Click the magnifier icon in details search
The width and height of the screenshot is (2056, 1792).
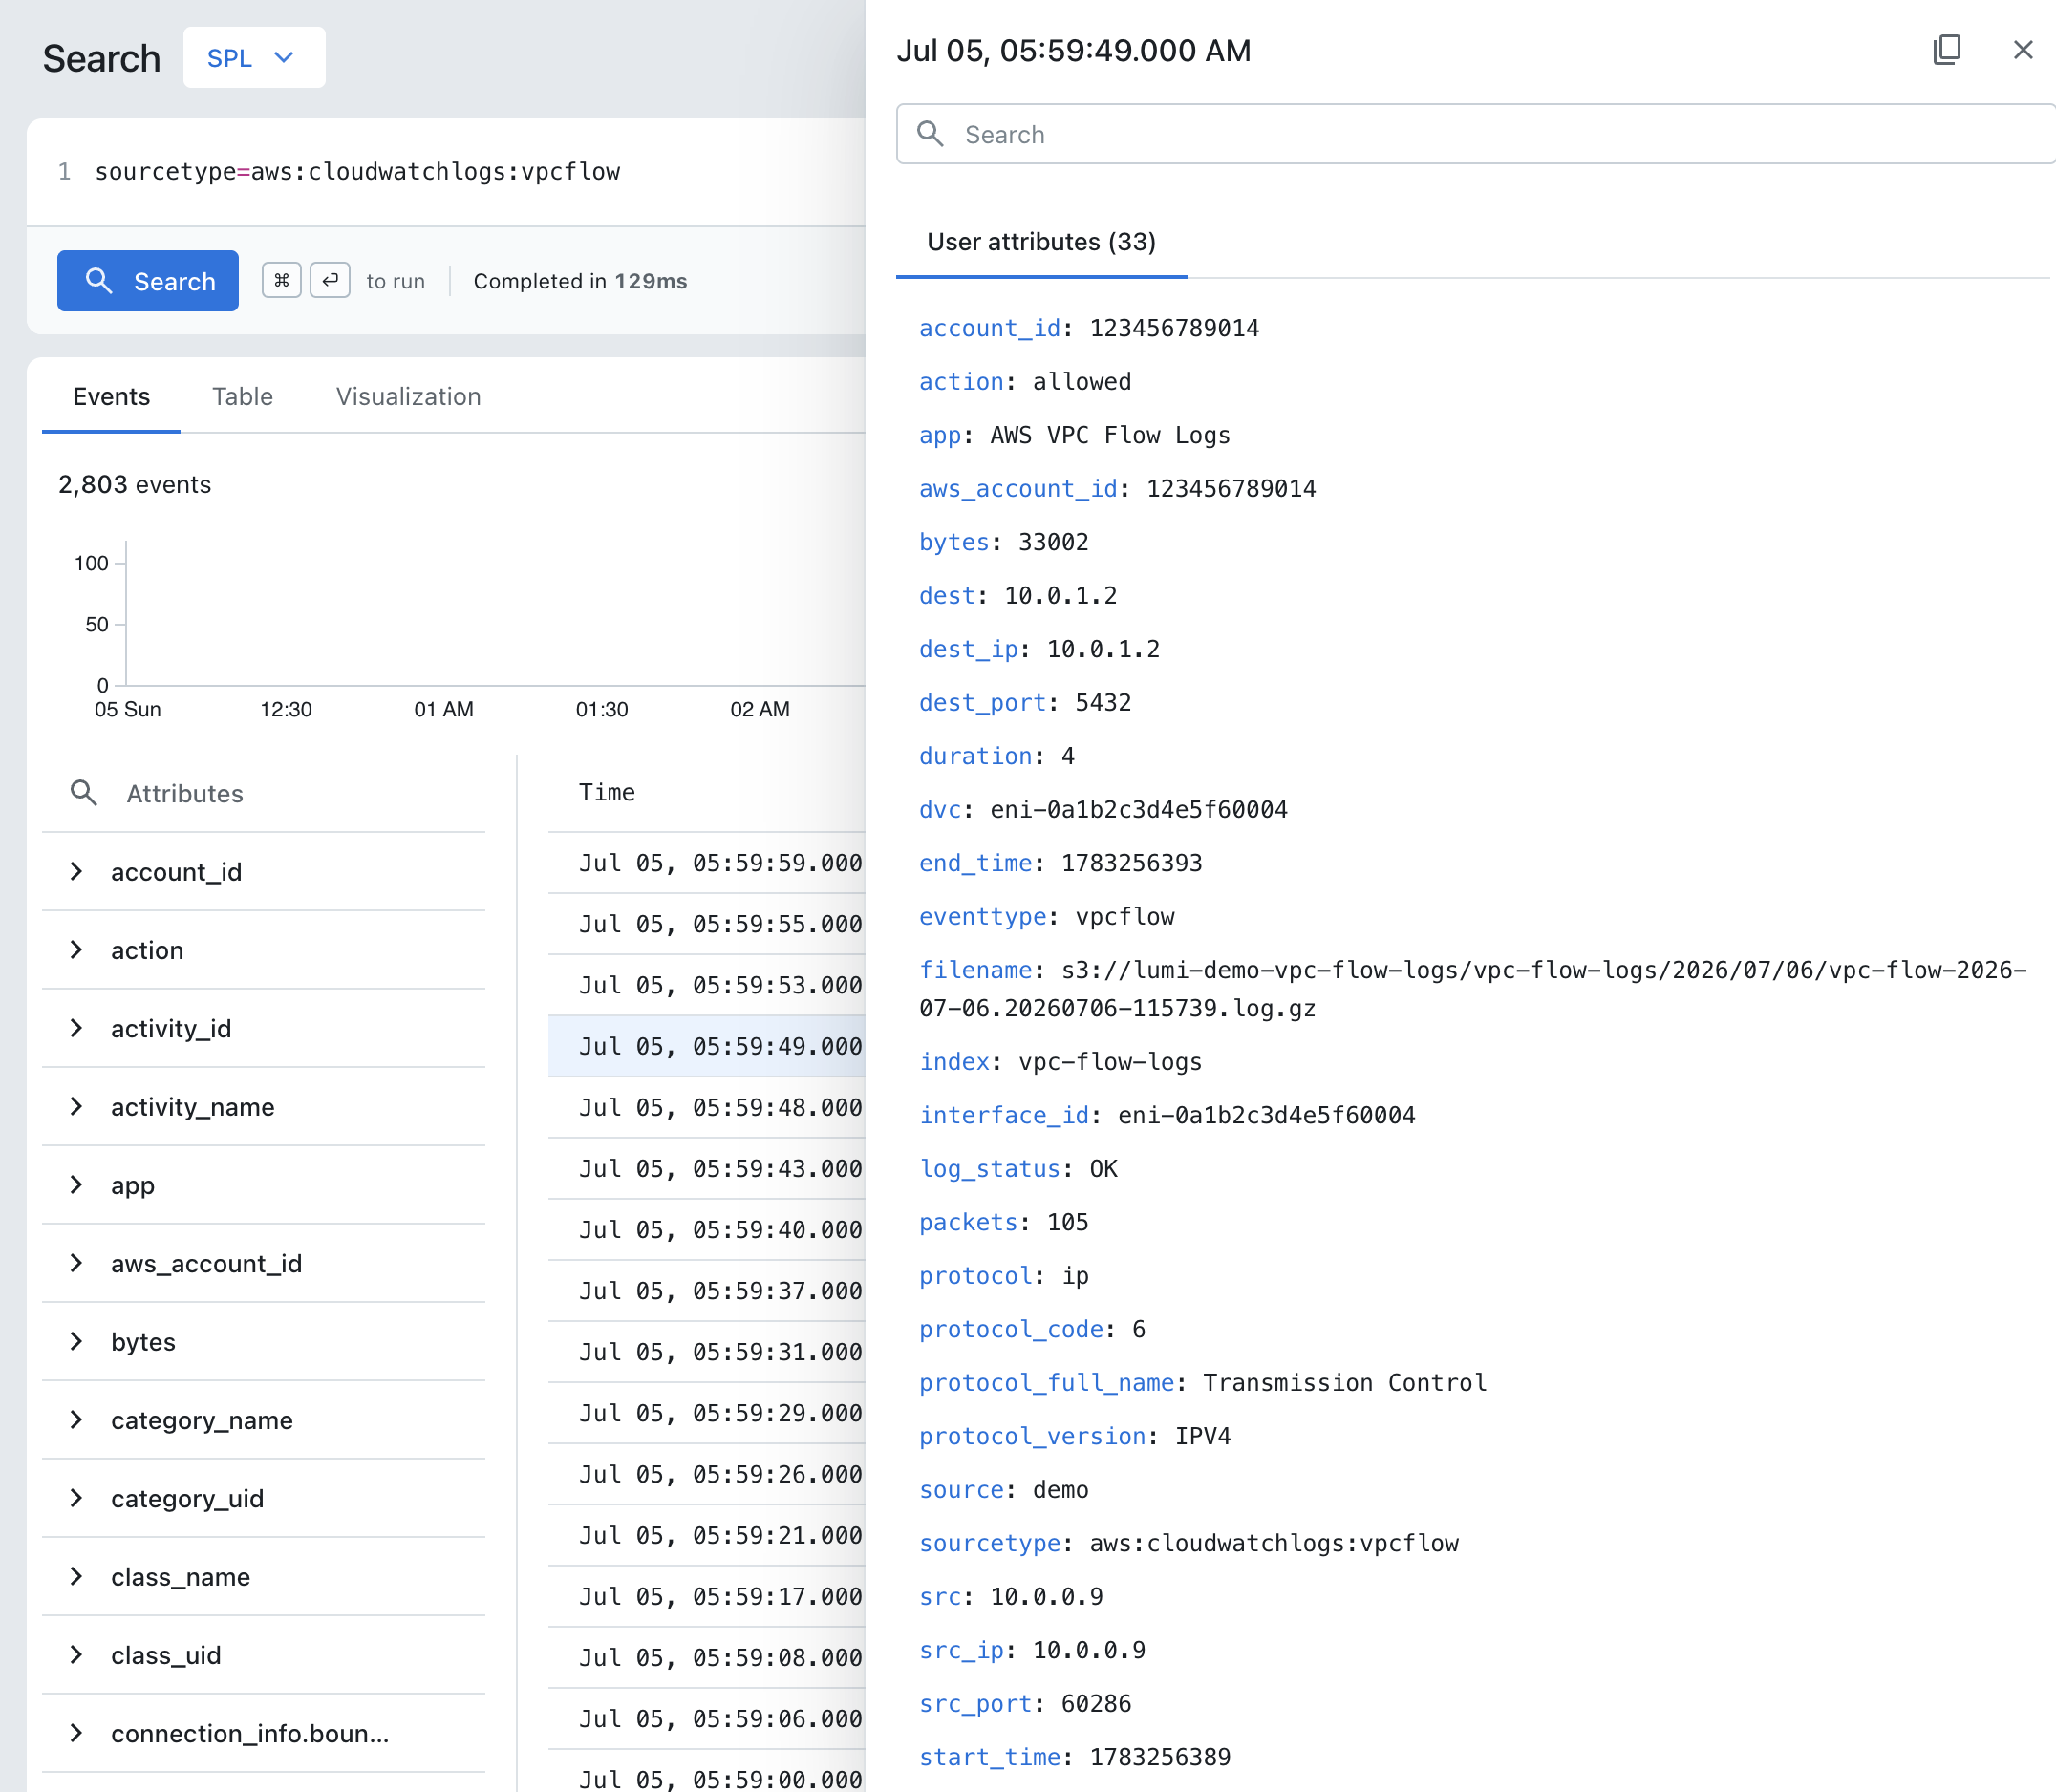(x=930, y=133)
